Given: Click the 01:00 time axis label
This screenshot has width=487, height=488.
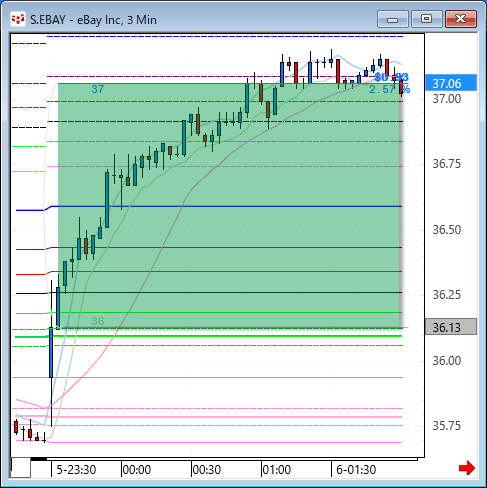Looking at the screenshot, I should 277,470.
